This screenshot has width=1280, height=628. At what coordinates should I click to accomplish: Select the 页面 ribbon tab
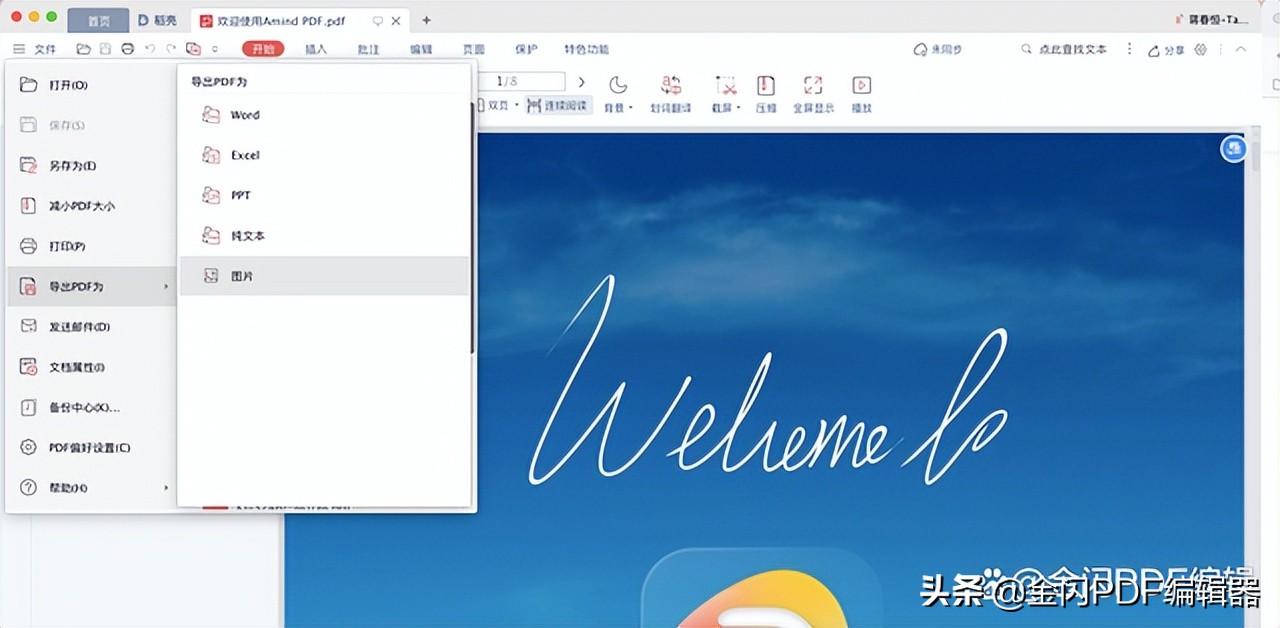click(x=473, y=49)
